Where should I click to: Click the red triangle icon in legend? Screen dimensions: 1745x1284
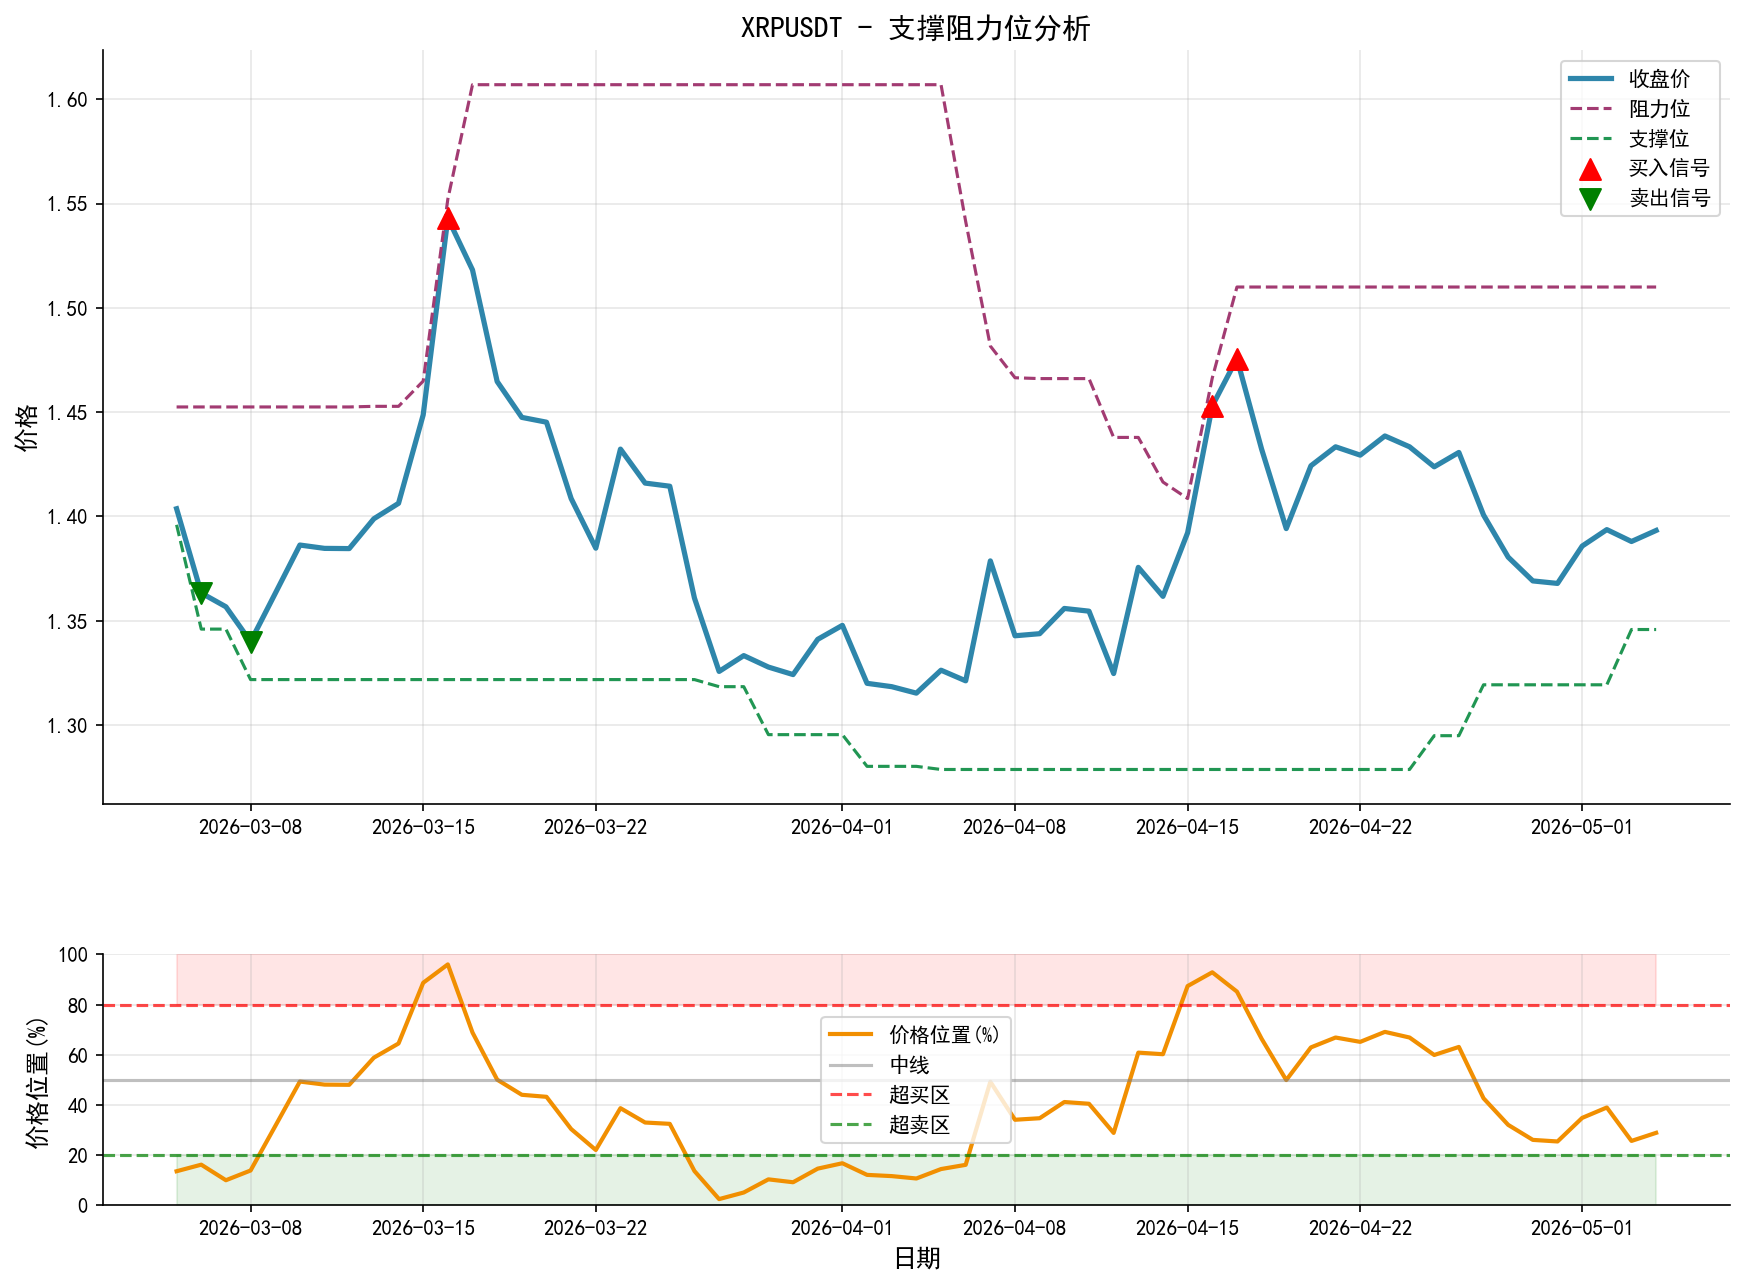pyautogui.click(x=1590, y=169)
